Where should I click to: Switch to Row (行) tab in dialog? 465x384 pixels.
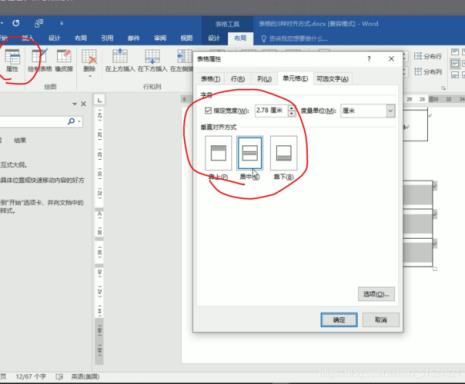(238, 79)
